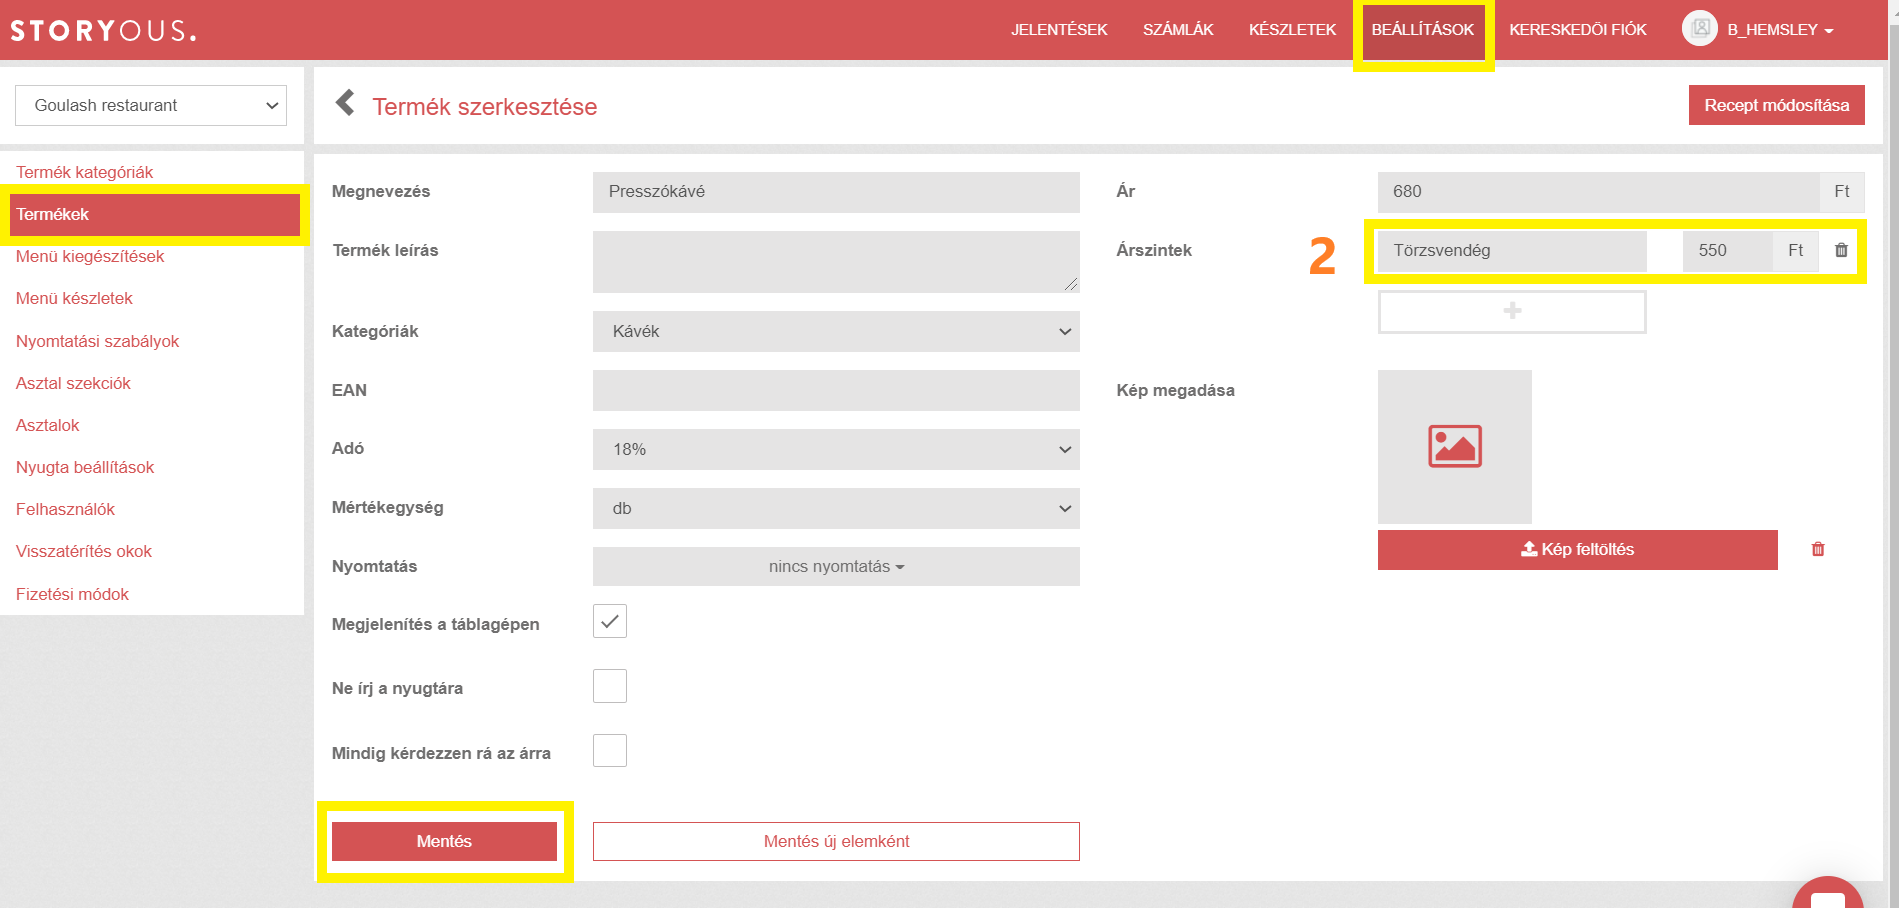Screen dimensions: 1899x908
Task: Click the Törzsvendég price level name field
Action: (1512, 251)
